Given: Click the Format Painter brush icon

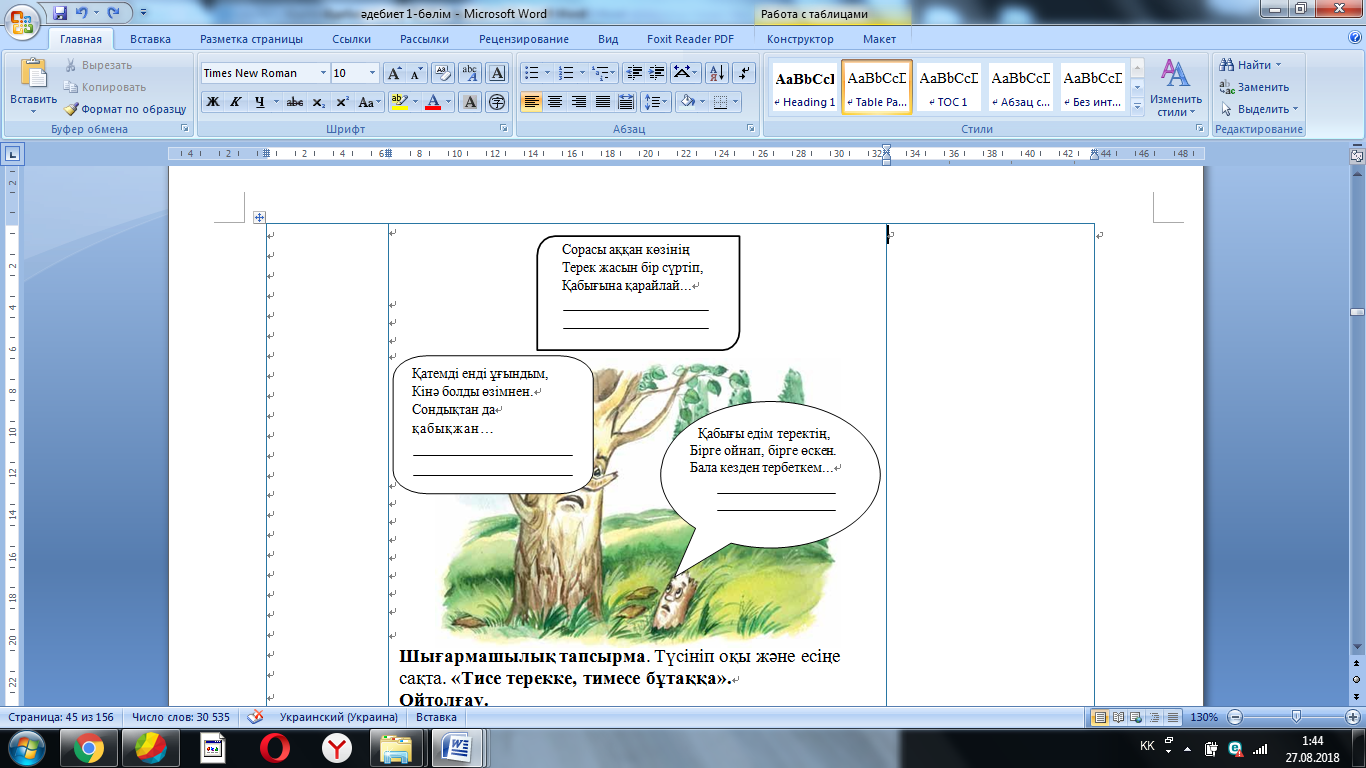Looking at the screenshot, I should [x=72, y=109].
